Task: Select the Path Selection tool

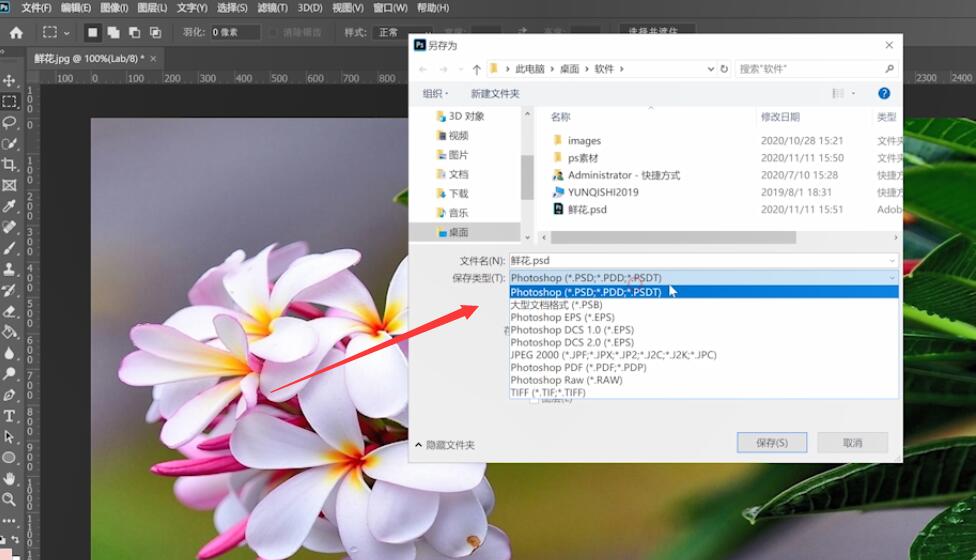Action: 9,437
